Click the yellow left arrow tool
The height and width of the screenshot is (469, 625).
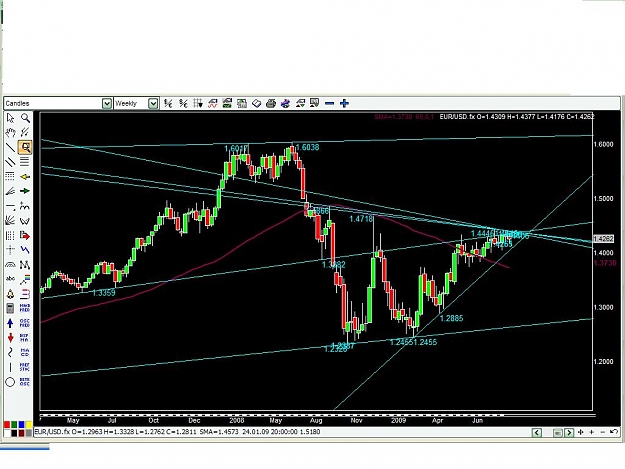[x=25, y=177]
